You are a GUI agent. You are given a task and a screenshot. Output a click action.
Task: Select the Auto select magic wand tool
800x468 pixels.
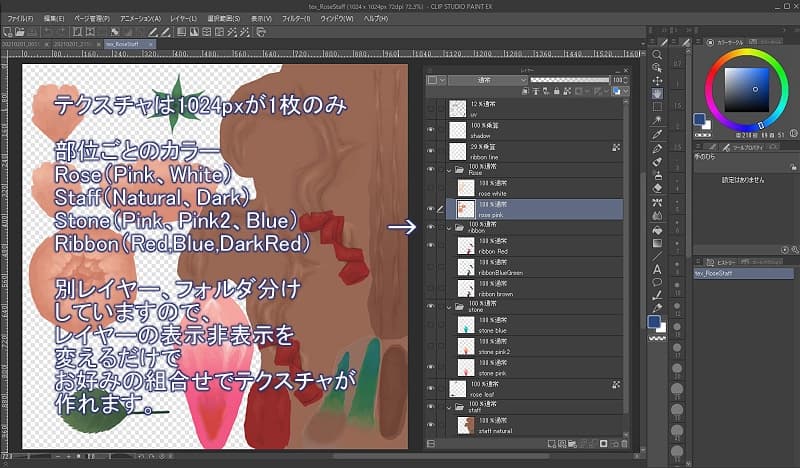pos(657,120)
